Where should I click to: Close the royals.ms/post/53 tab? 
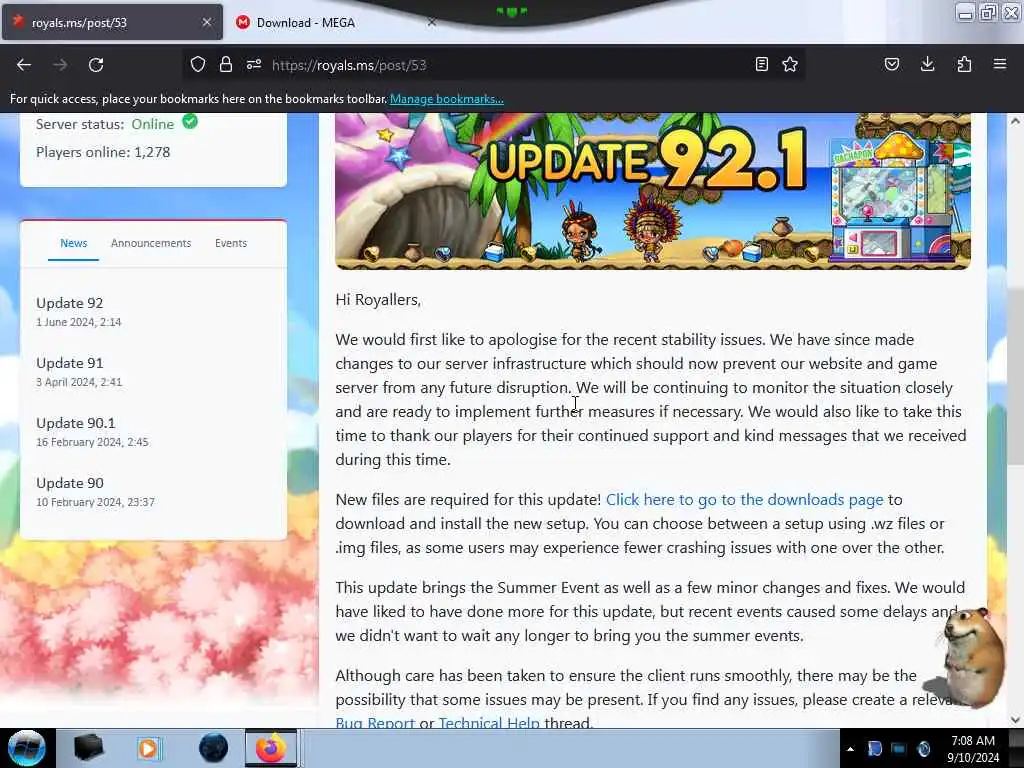pyautogui.click(x=207, y=22)
